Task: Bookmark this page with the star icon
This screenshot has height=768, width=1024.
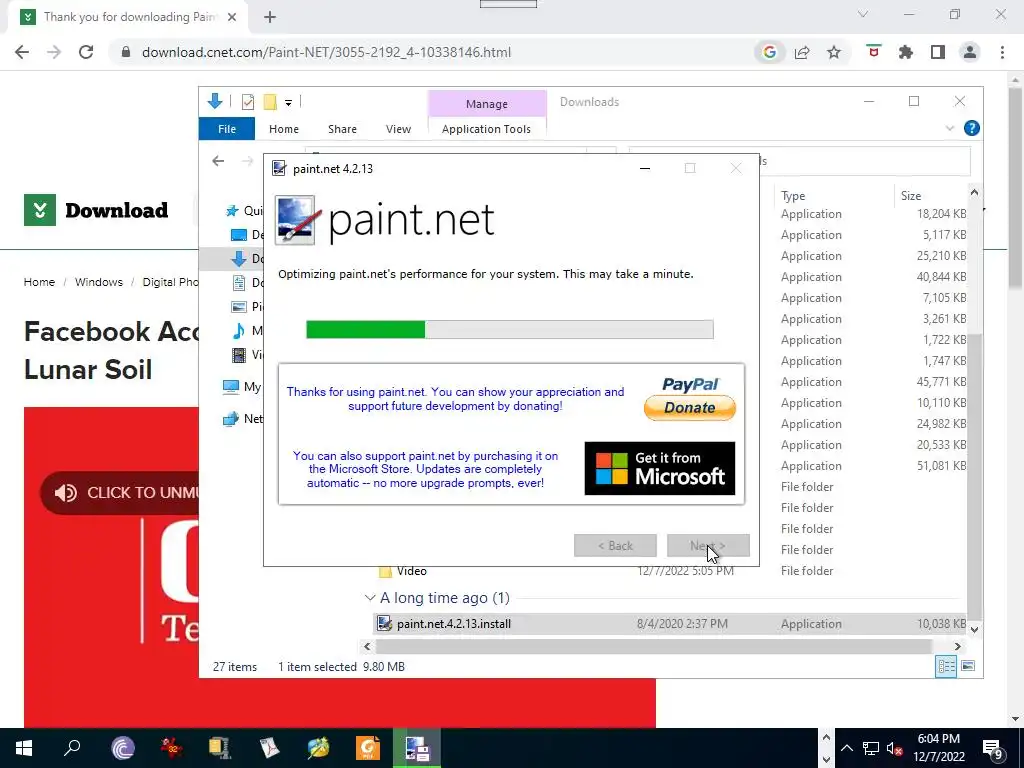Action: pos(834,52)
